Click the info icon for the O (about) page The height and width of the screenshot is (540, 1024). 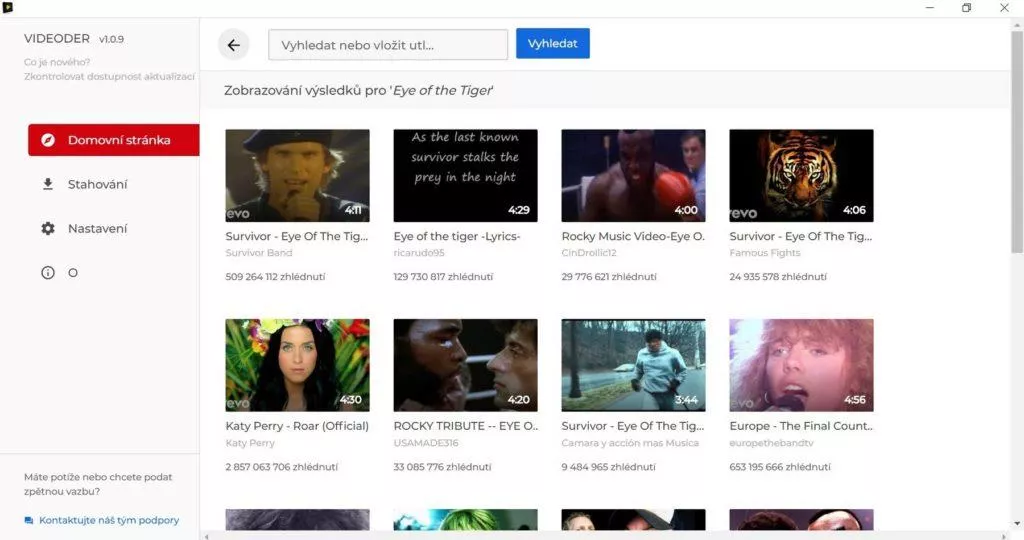click(48, 272)
